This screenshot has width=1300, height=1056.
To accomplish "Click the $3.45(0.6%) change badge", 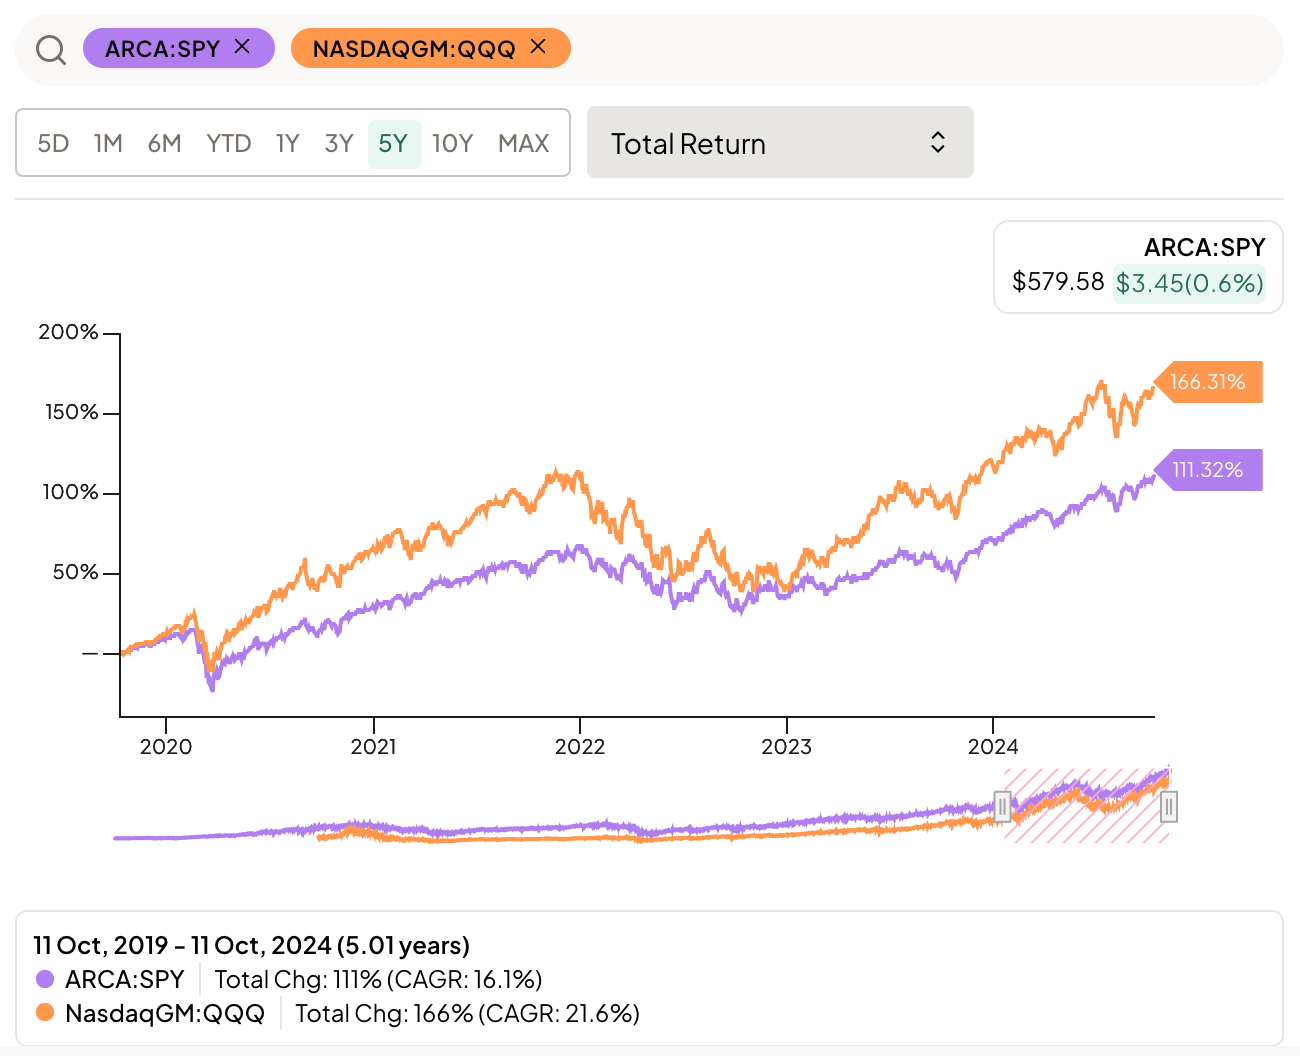I will pyautogui.click(x=1189, y=283).
